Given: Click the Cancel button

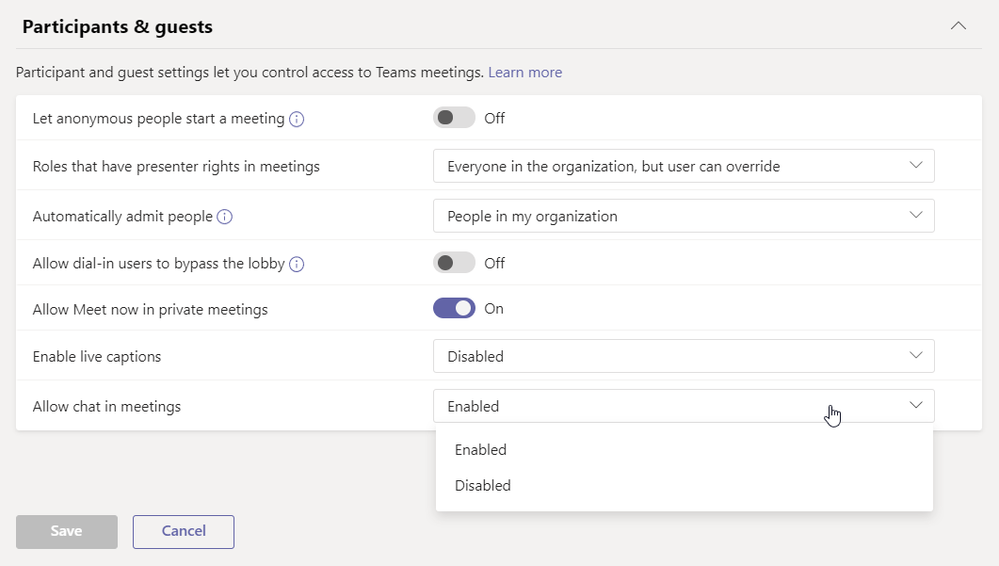Looking at the screenshot, I should click(x=184, y=531).
